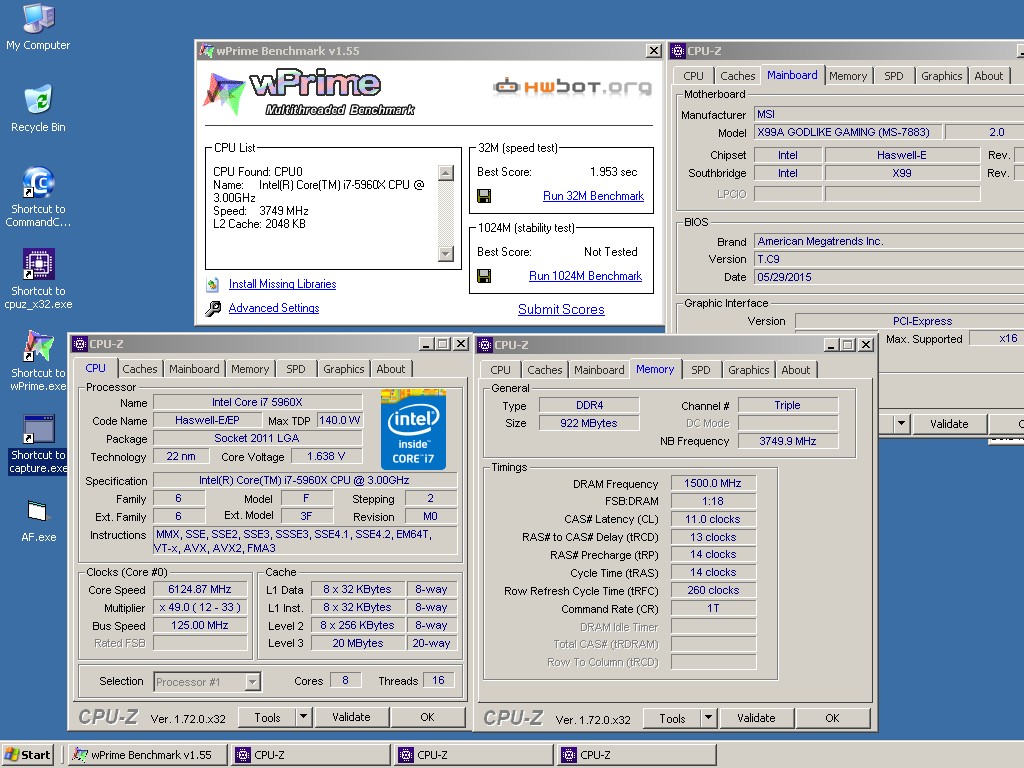Click the Intel Core i7 inside logo
The width and height of the screenshot is (1024, 768).
(413, 429)
